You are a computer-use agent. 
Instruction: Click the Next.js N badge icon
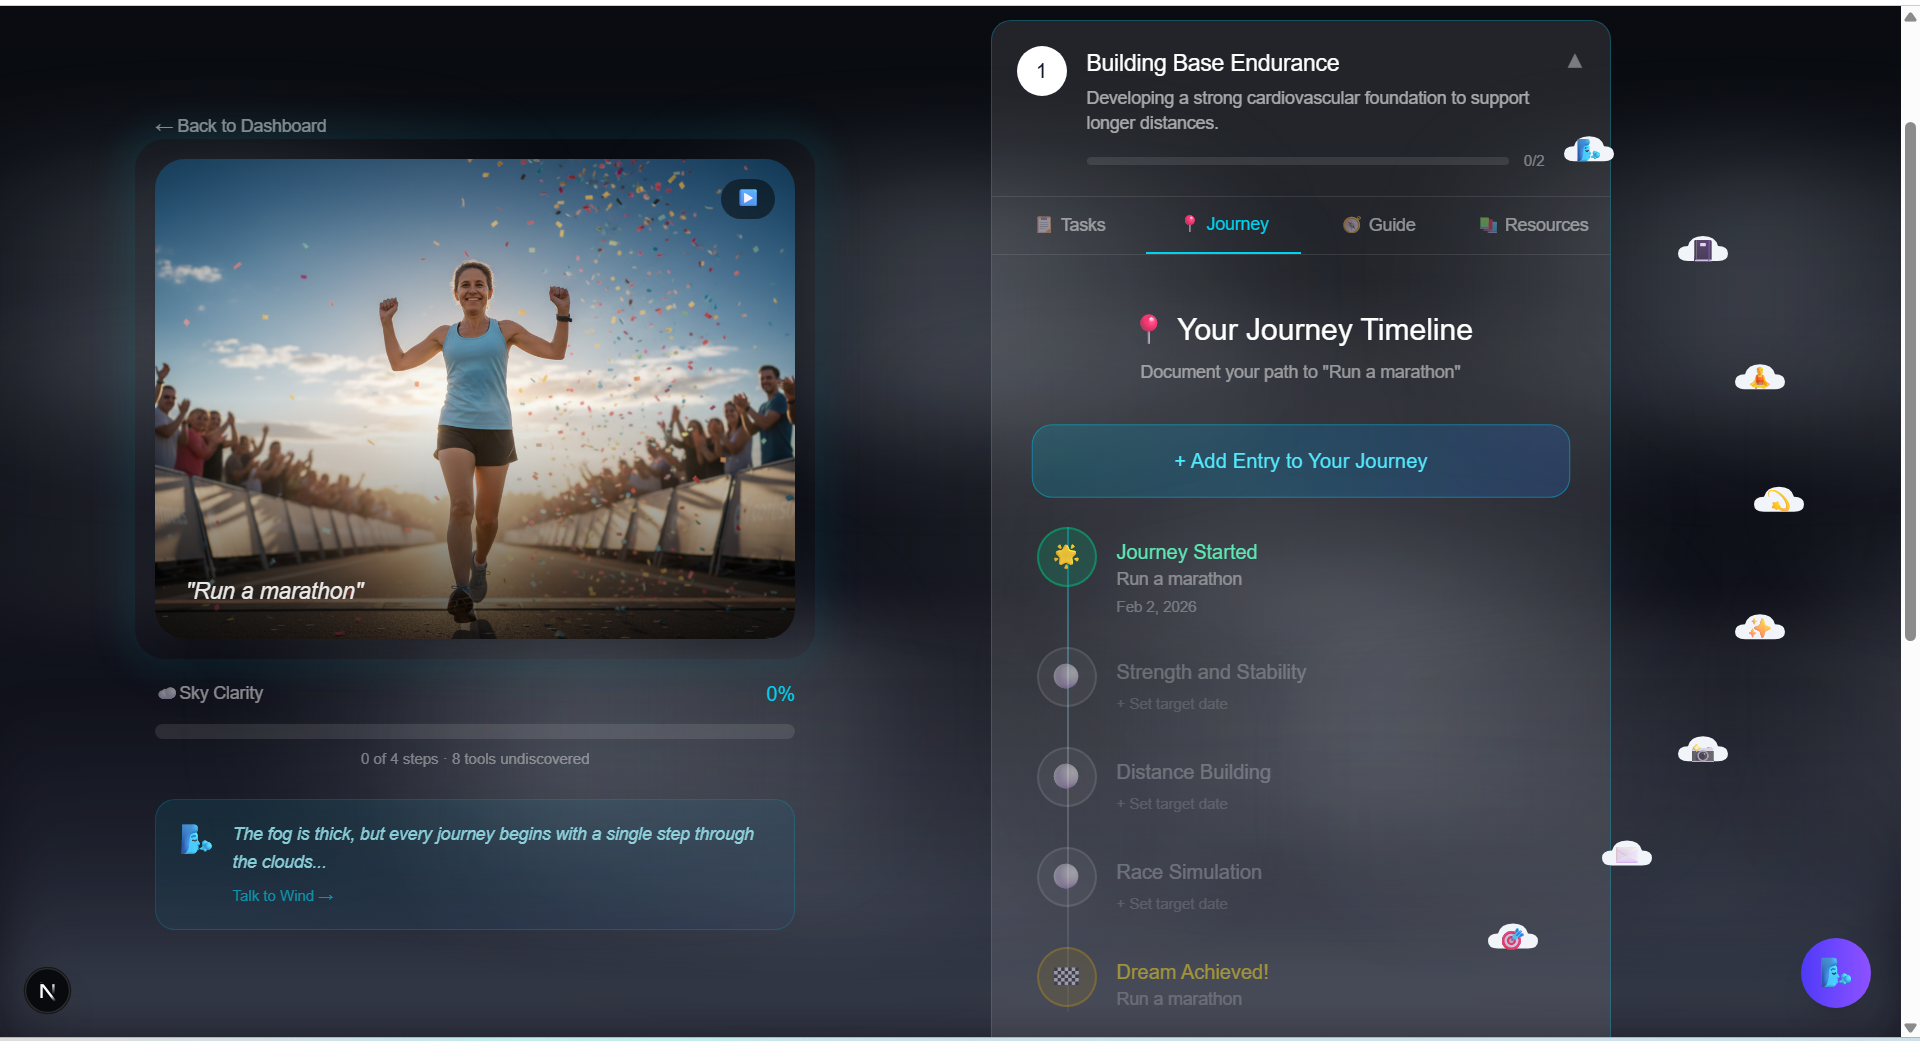tap(47, 991)
